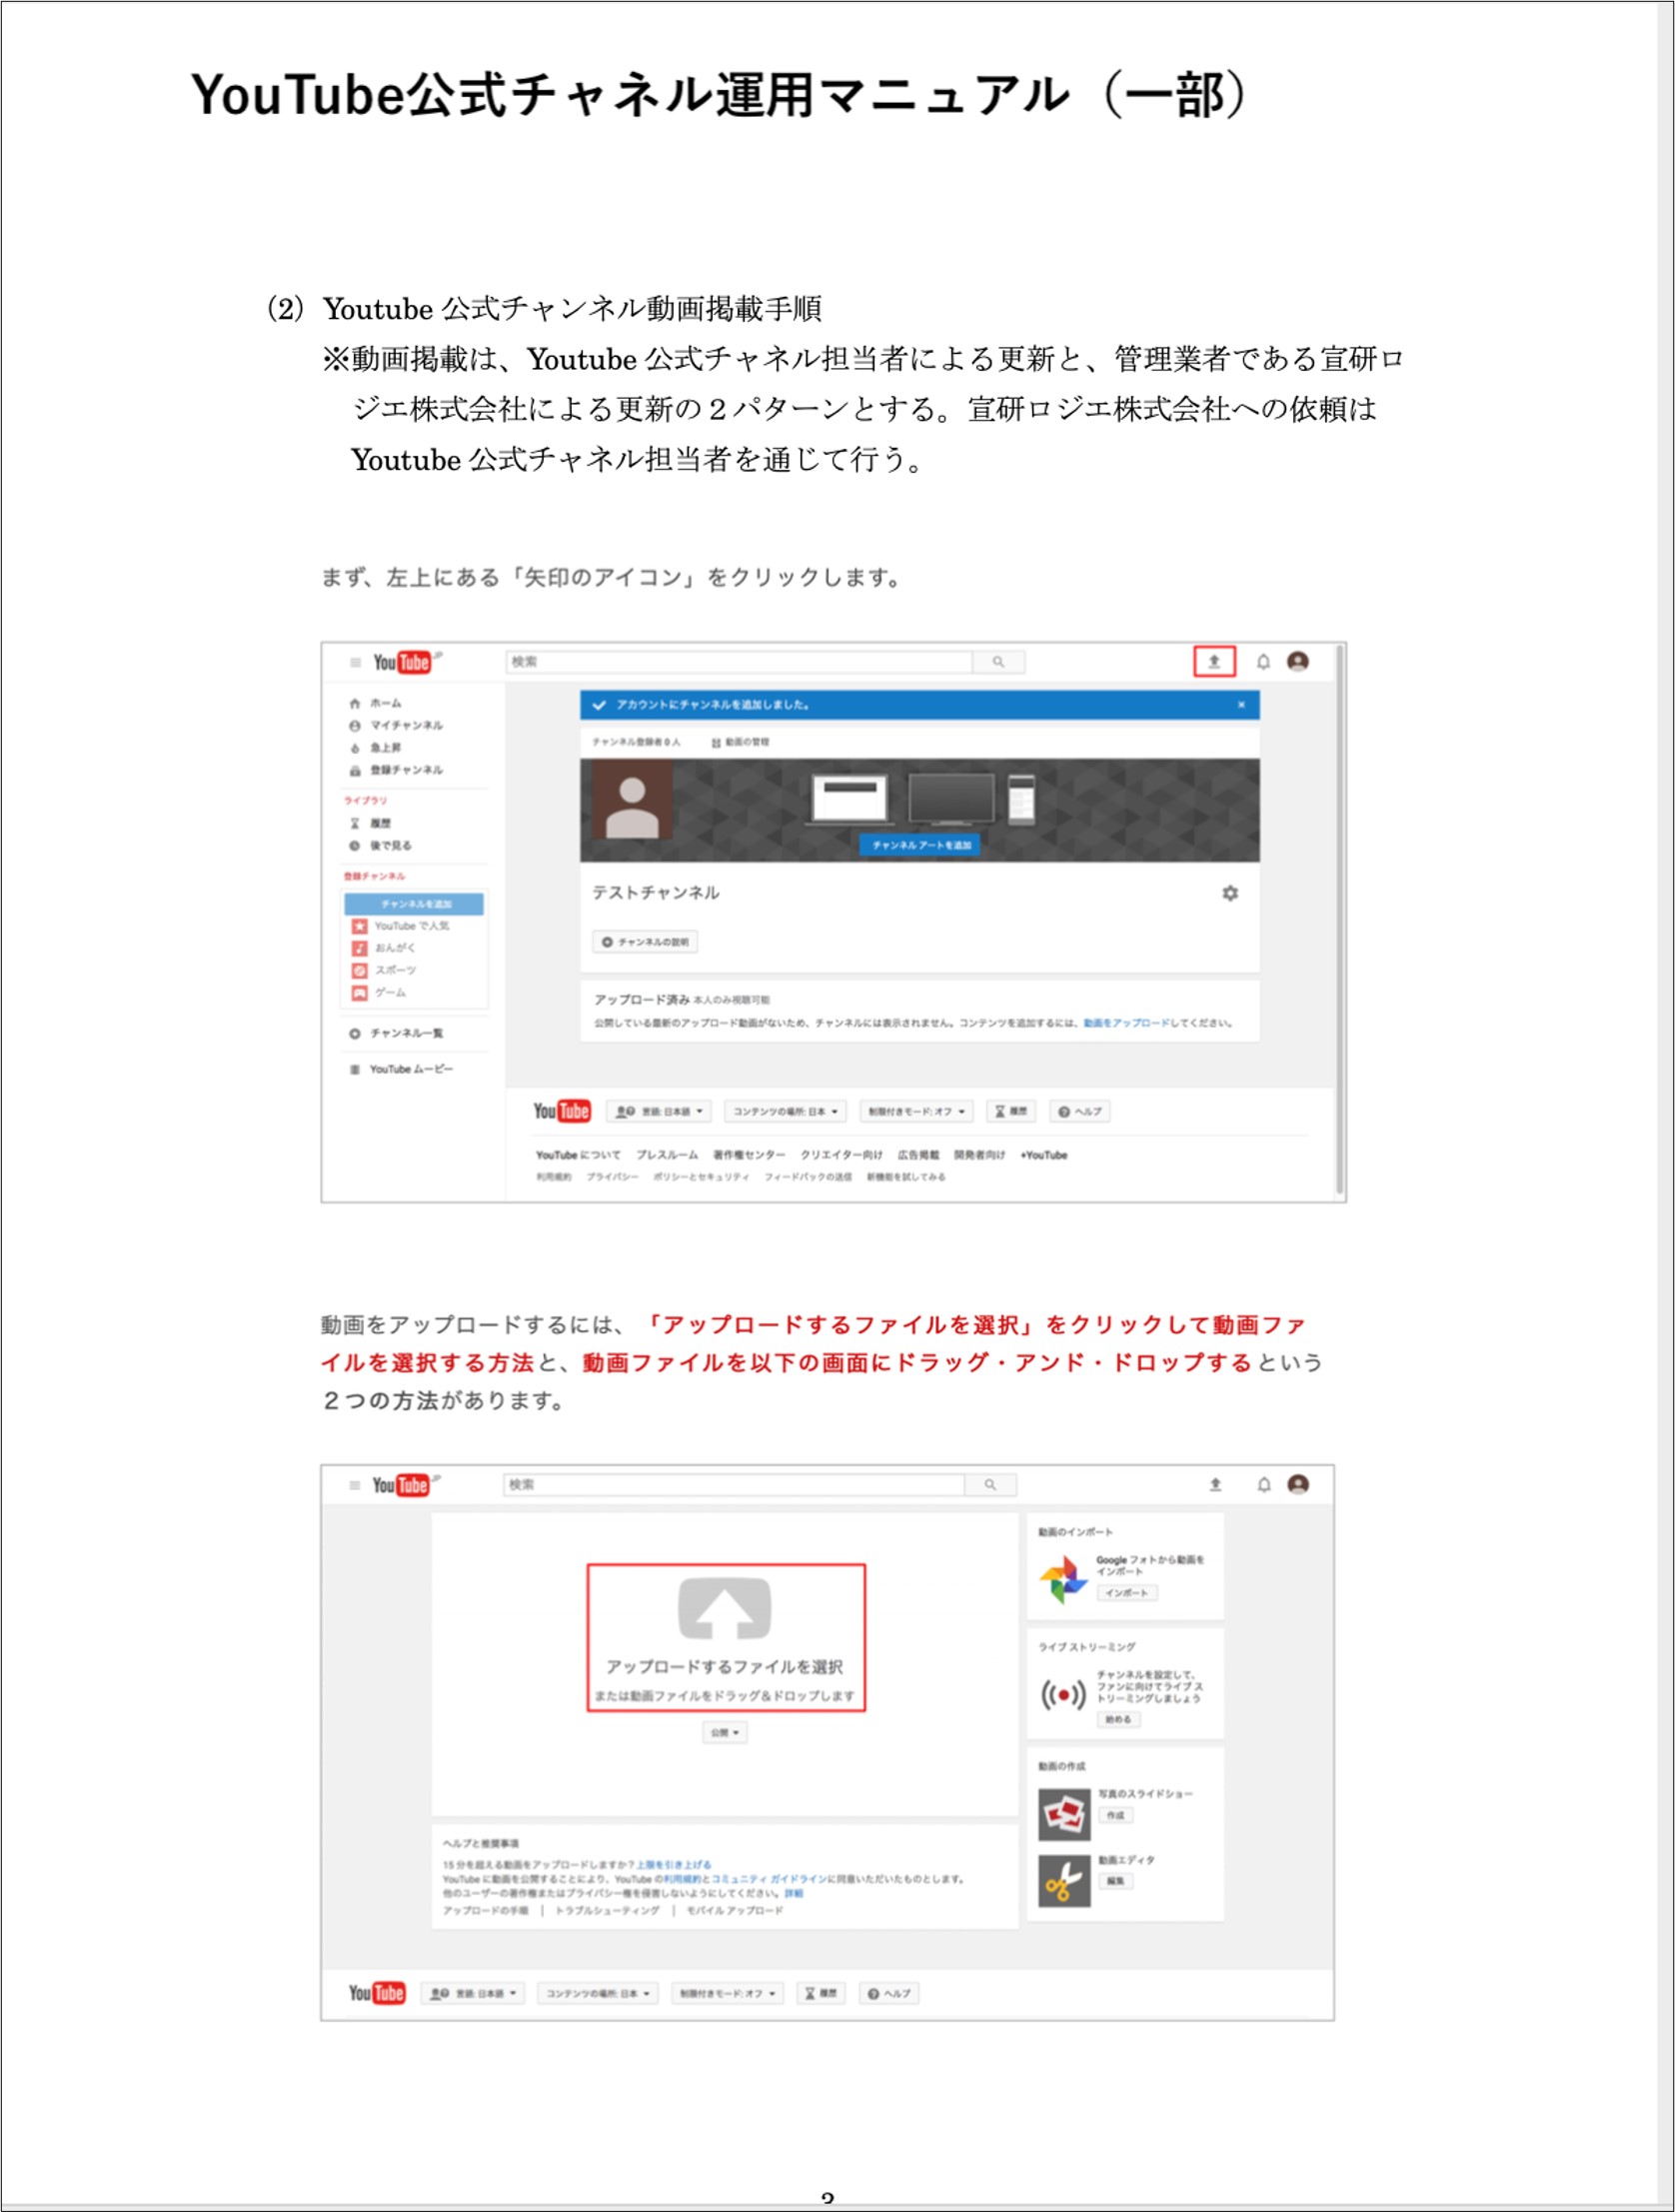Click the upload arrow icon on the upload page
The image size is (1675, 2212).
[x=1215, y=1485]
